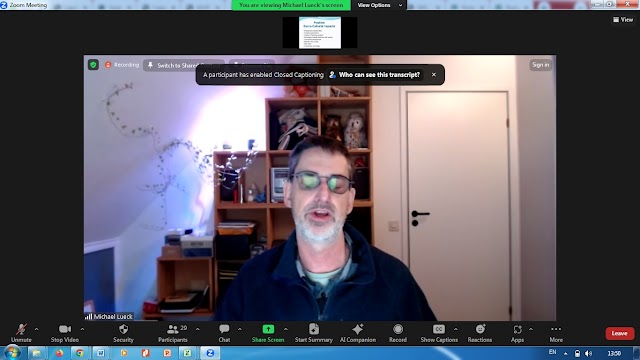Image resolution: width=640 pixels, height=360 pixels.
Task: Open the Windows Start menu
Action: click(x=11, y=353)
